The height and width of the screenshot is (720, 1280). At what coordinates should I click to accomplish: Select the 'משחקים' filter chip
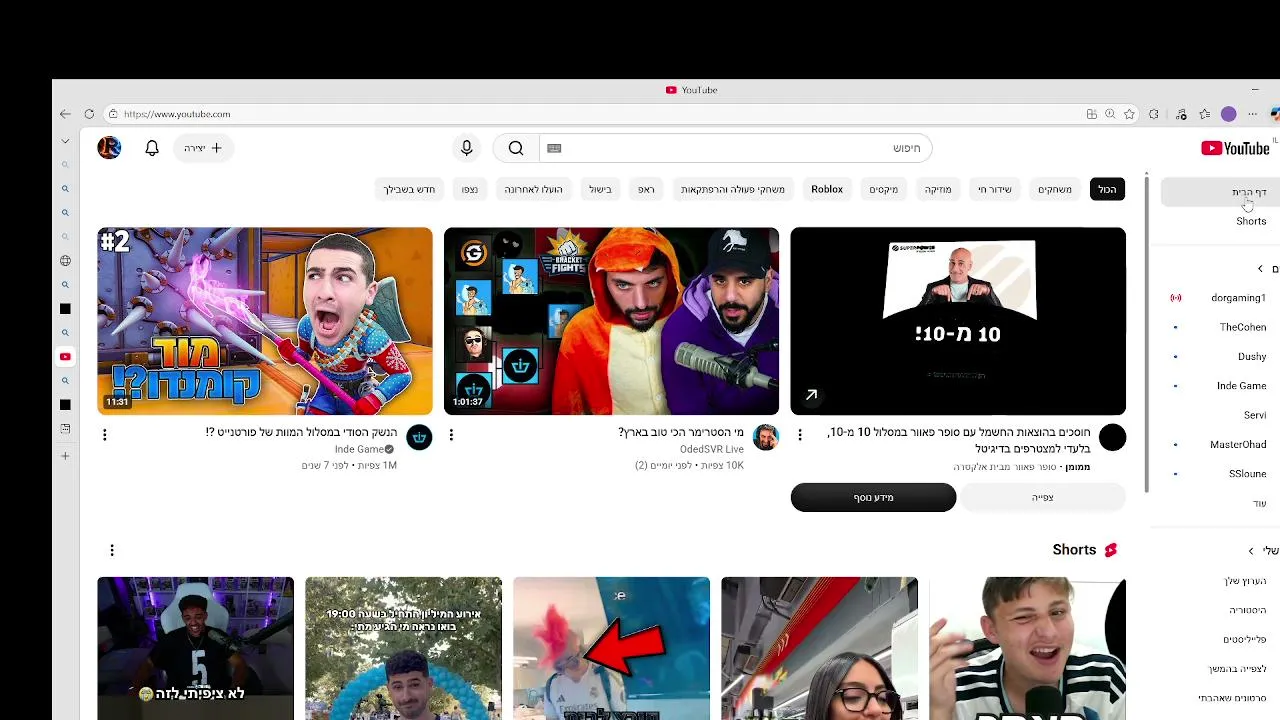point(1054,189)
